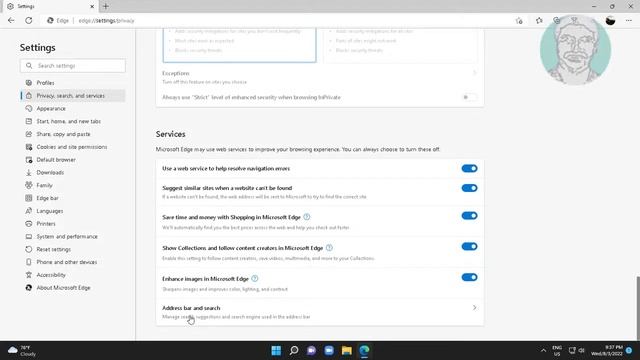The width and height of the screenshot is (640, 360).
Task: Turn off web service for navigation errors
Action: click(469, 169)
